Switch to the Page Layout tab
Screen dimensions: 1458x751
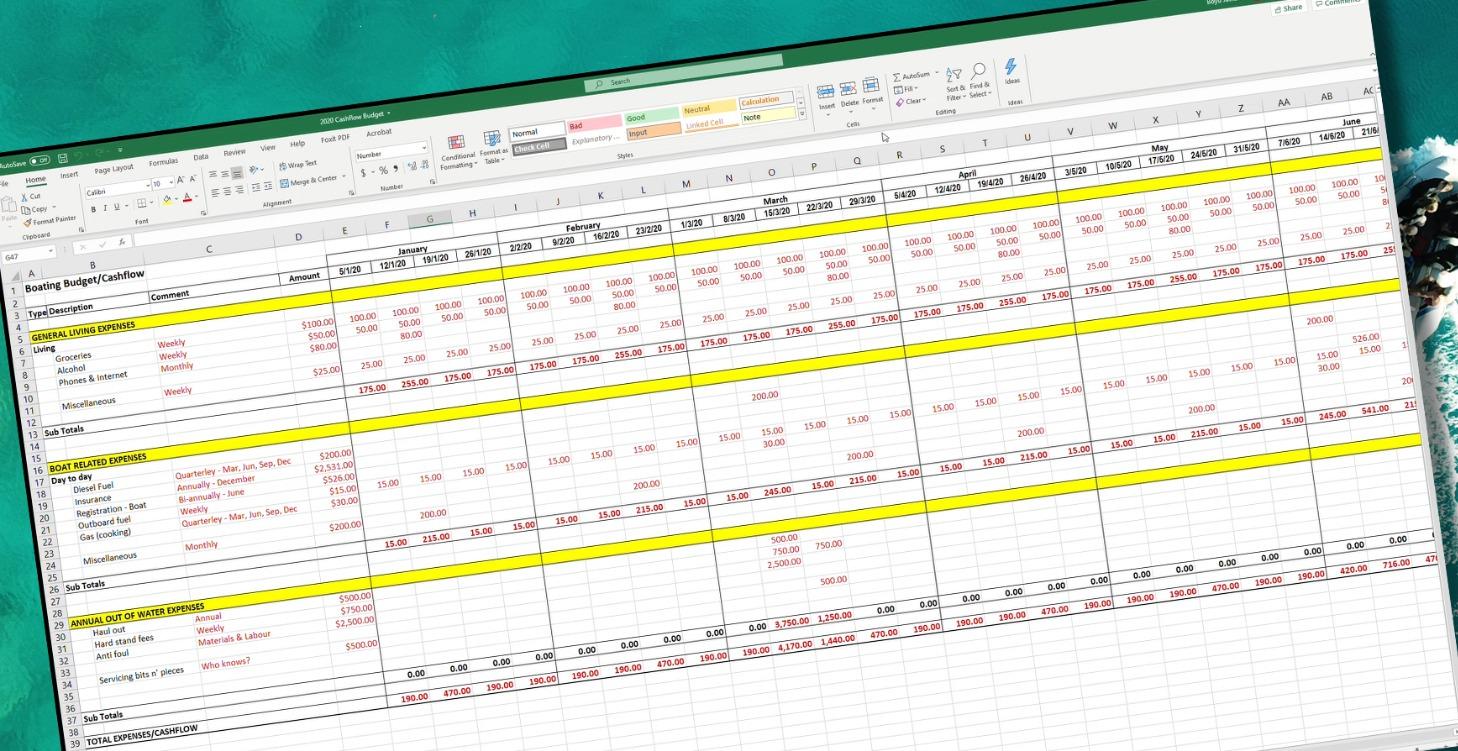coord(114,168)
